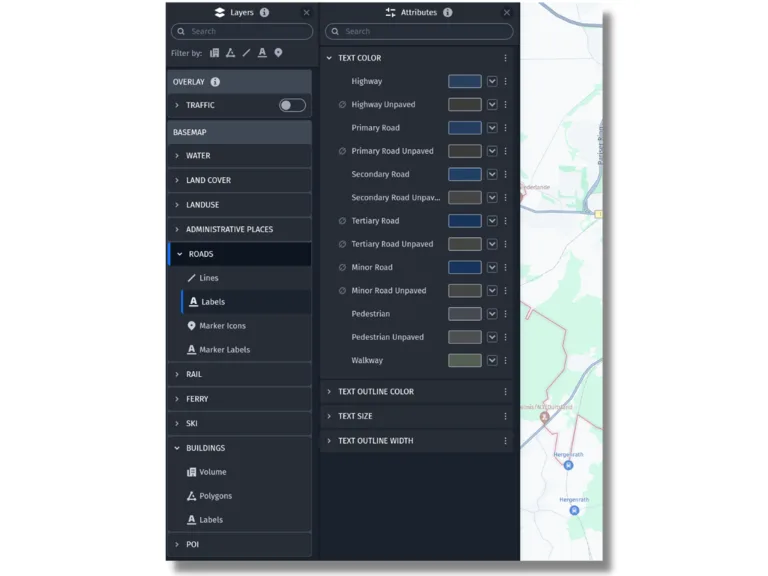Expand the SKI layer group

177,424
